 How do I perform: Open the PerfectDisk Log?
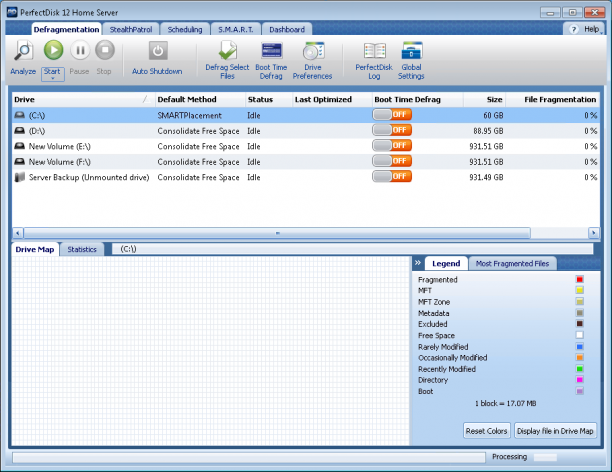[x=375, y=51]
